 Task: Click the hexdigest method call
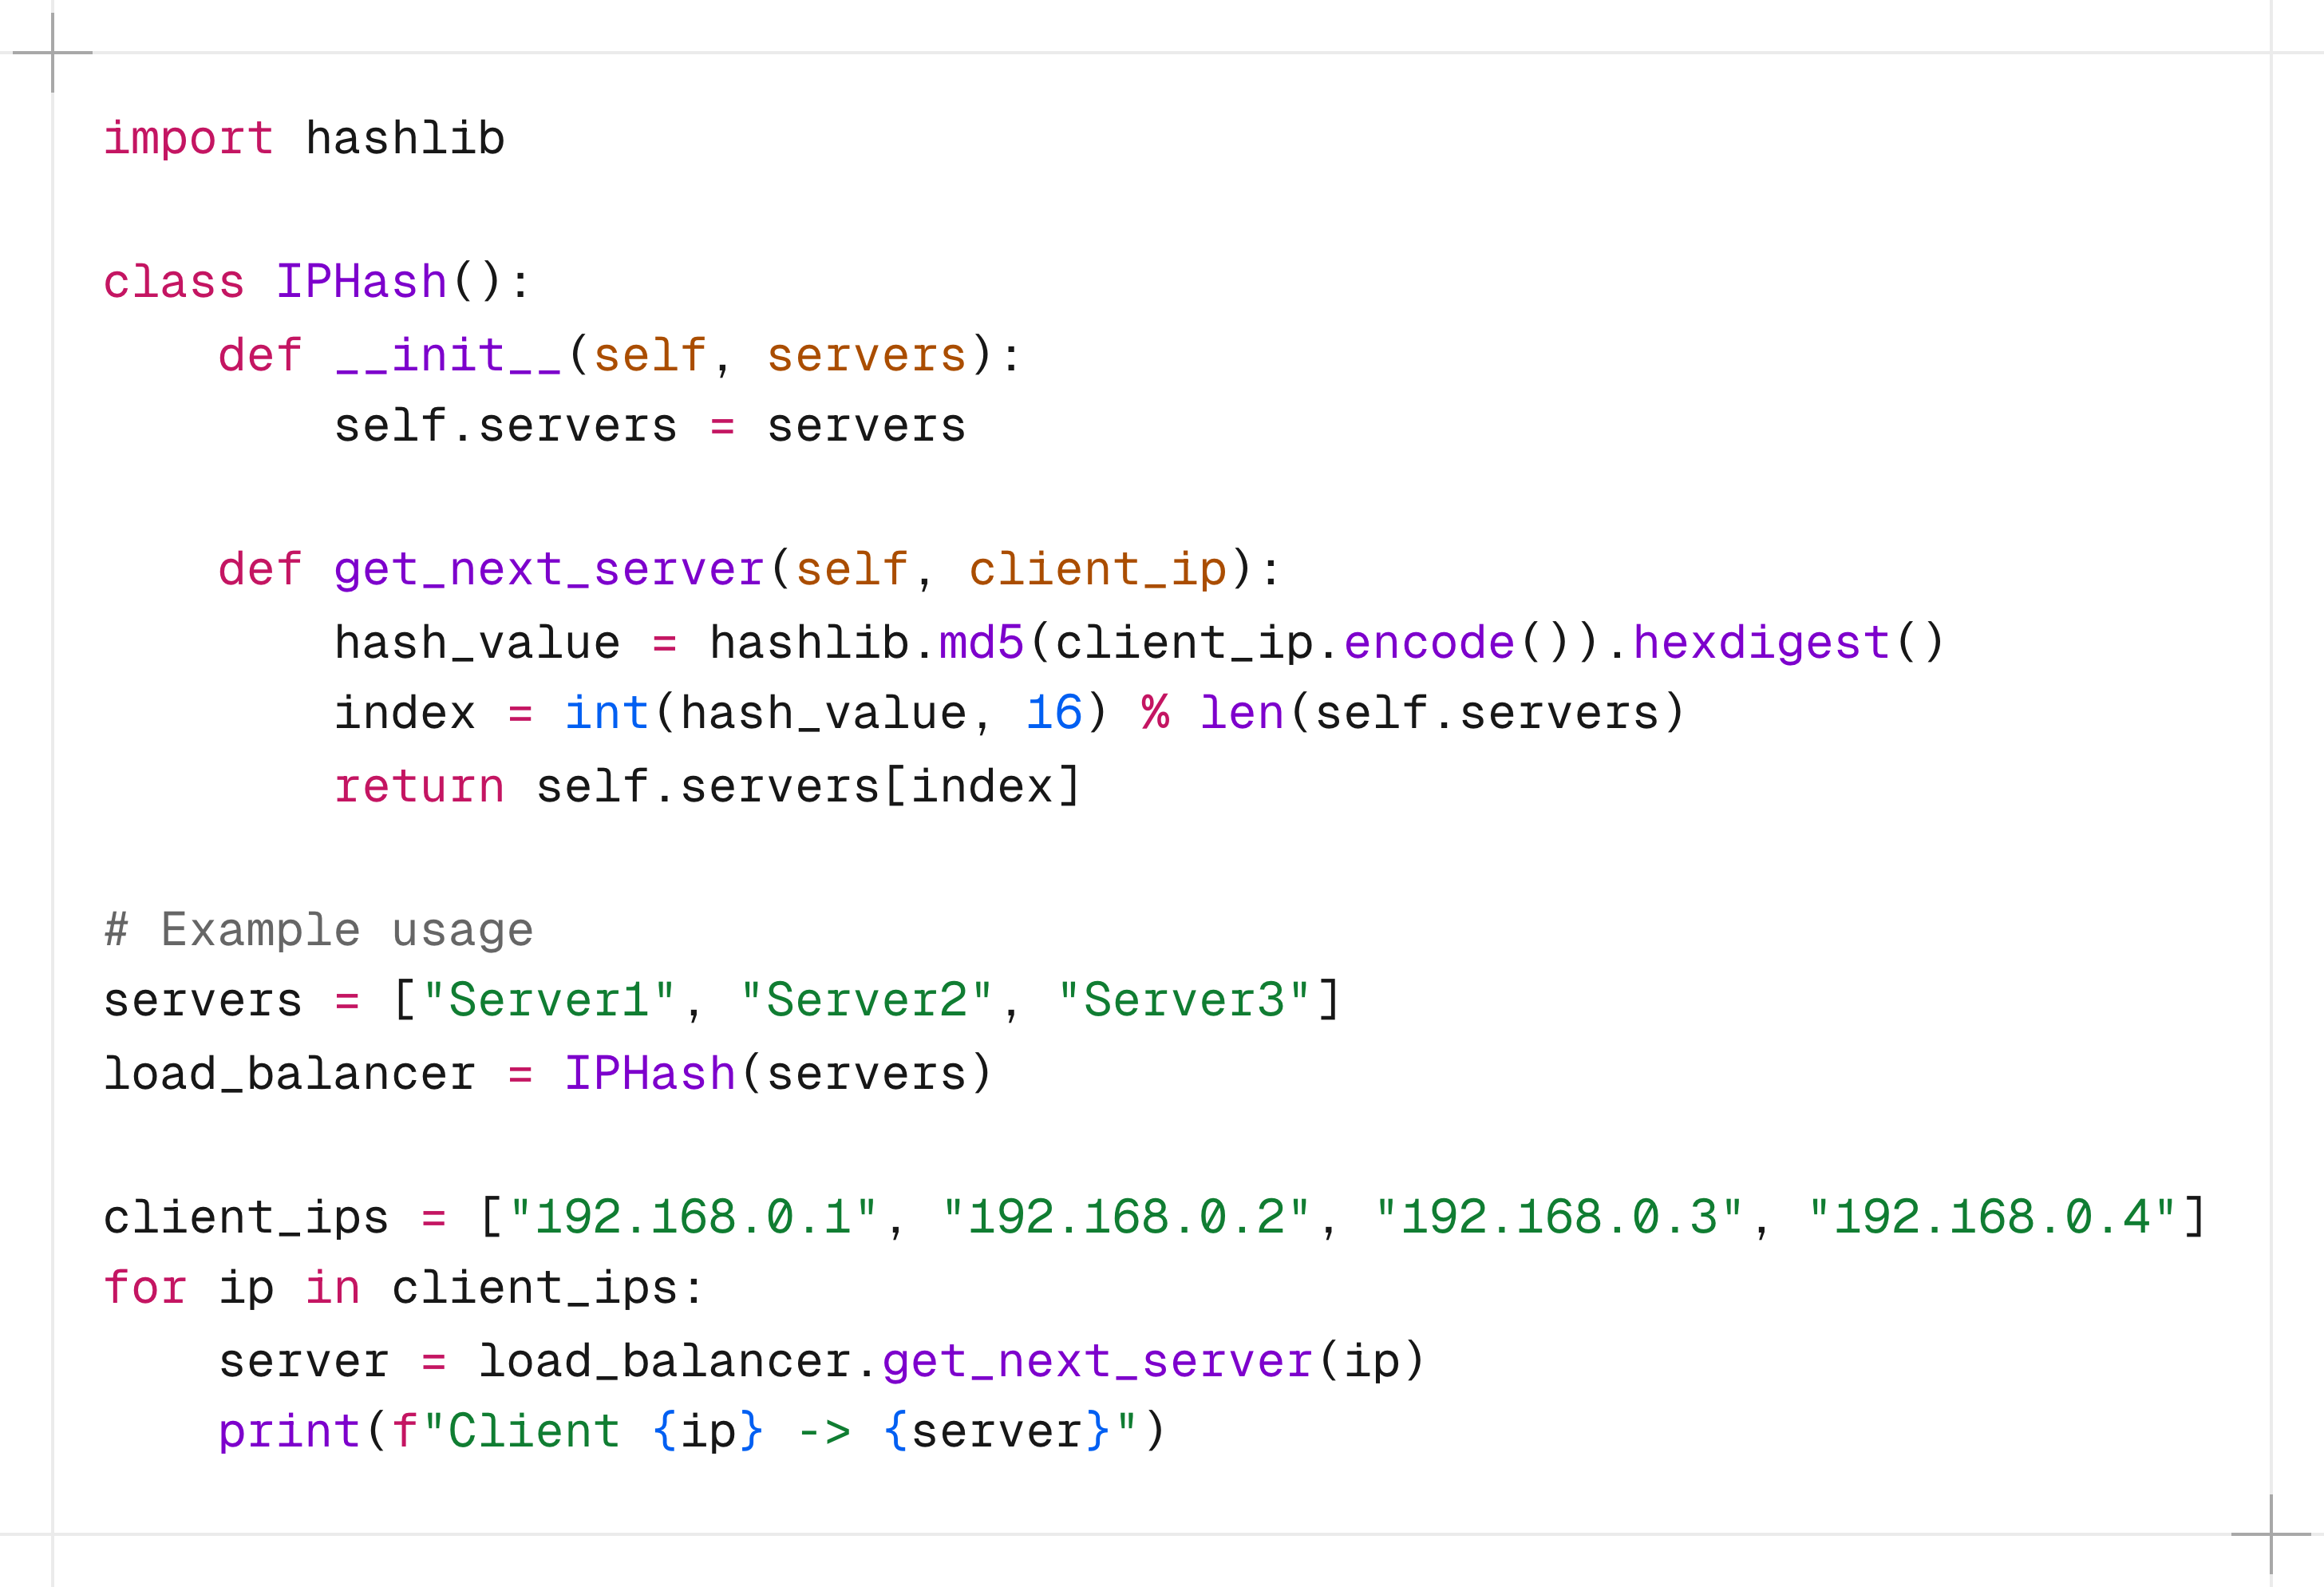1761,643
